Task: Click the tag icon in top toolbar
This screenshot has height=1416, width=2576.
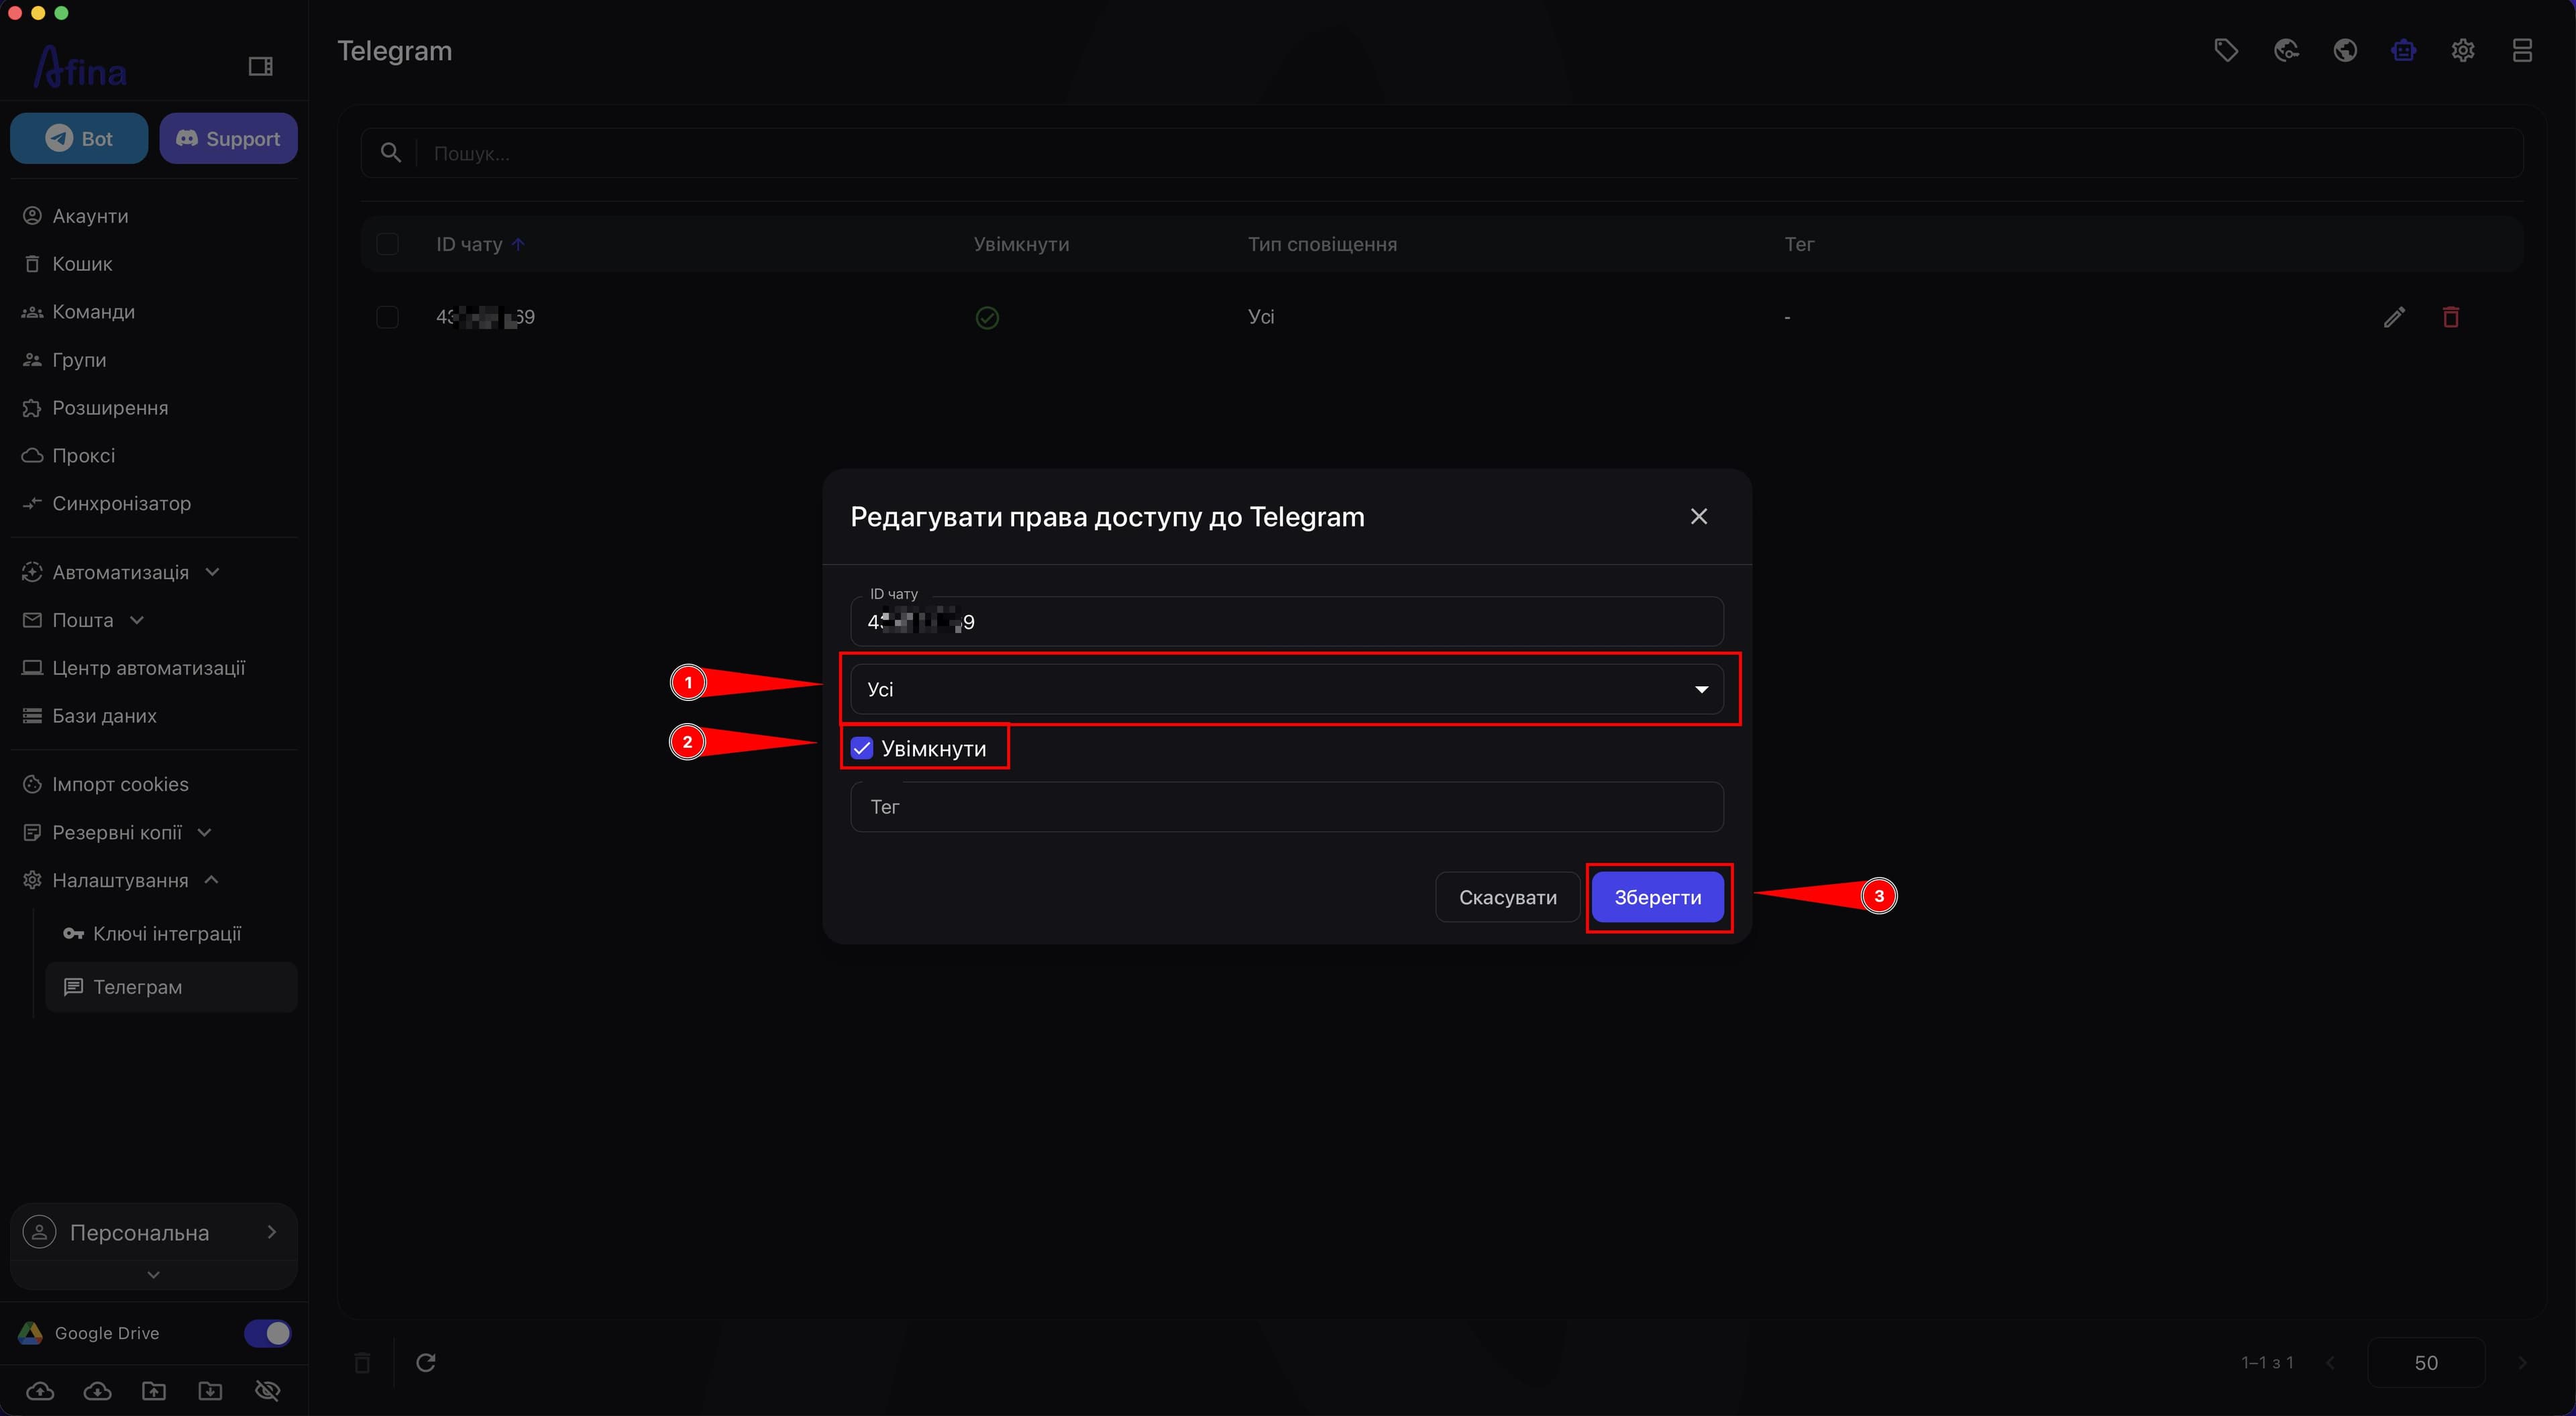Action: point(2226,50)
